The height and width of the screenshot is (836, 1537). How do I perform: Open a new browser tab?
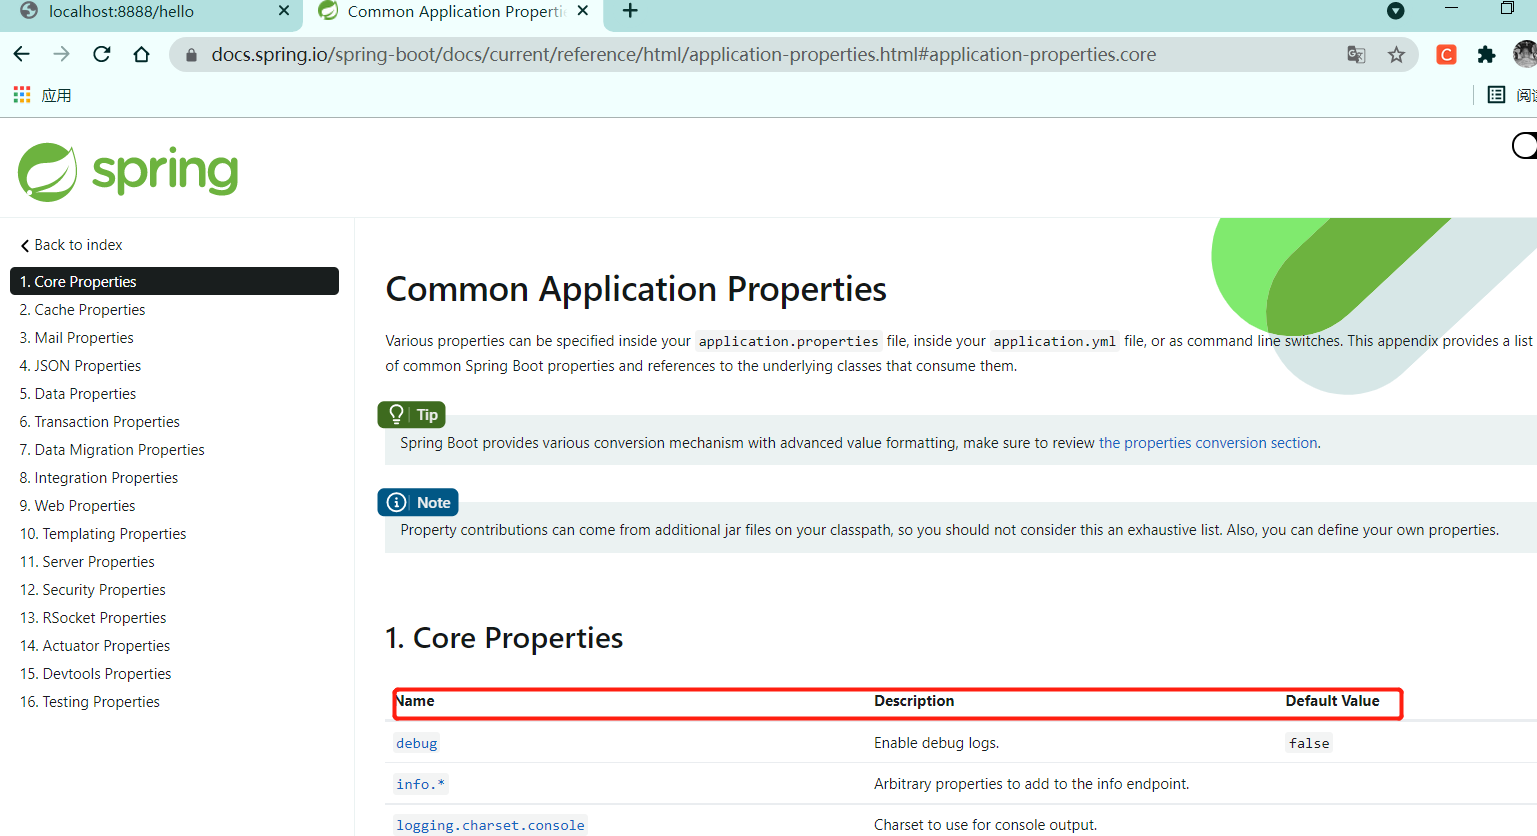630,11
